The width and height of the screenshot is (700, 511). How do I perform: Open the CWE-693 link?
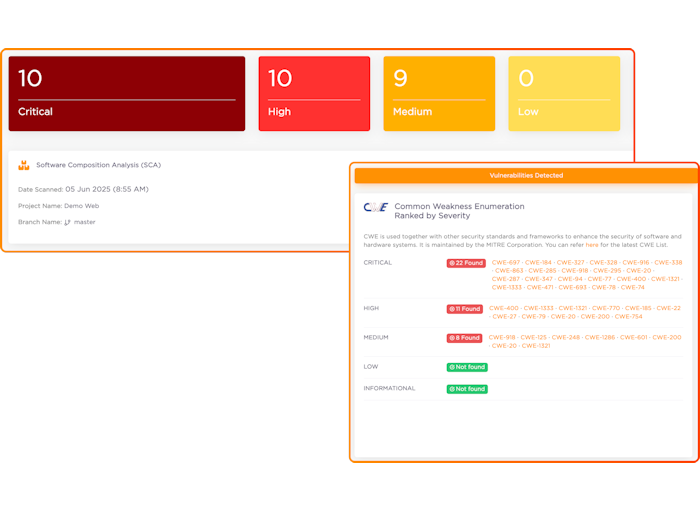(573, 287)
